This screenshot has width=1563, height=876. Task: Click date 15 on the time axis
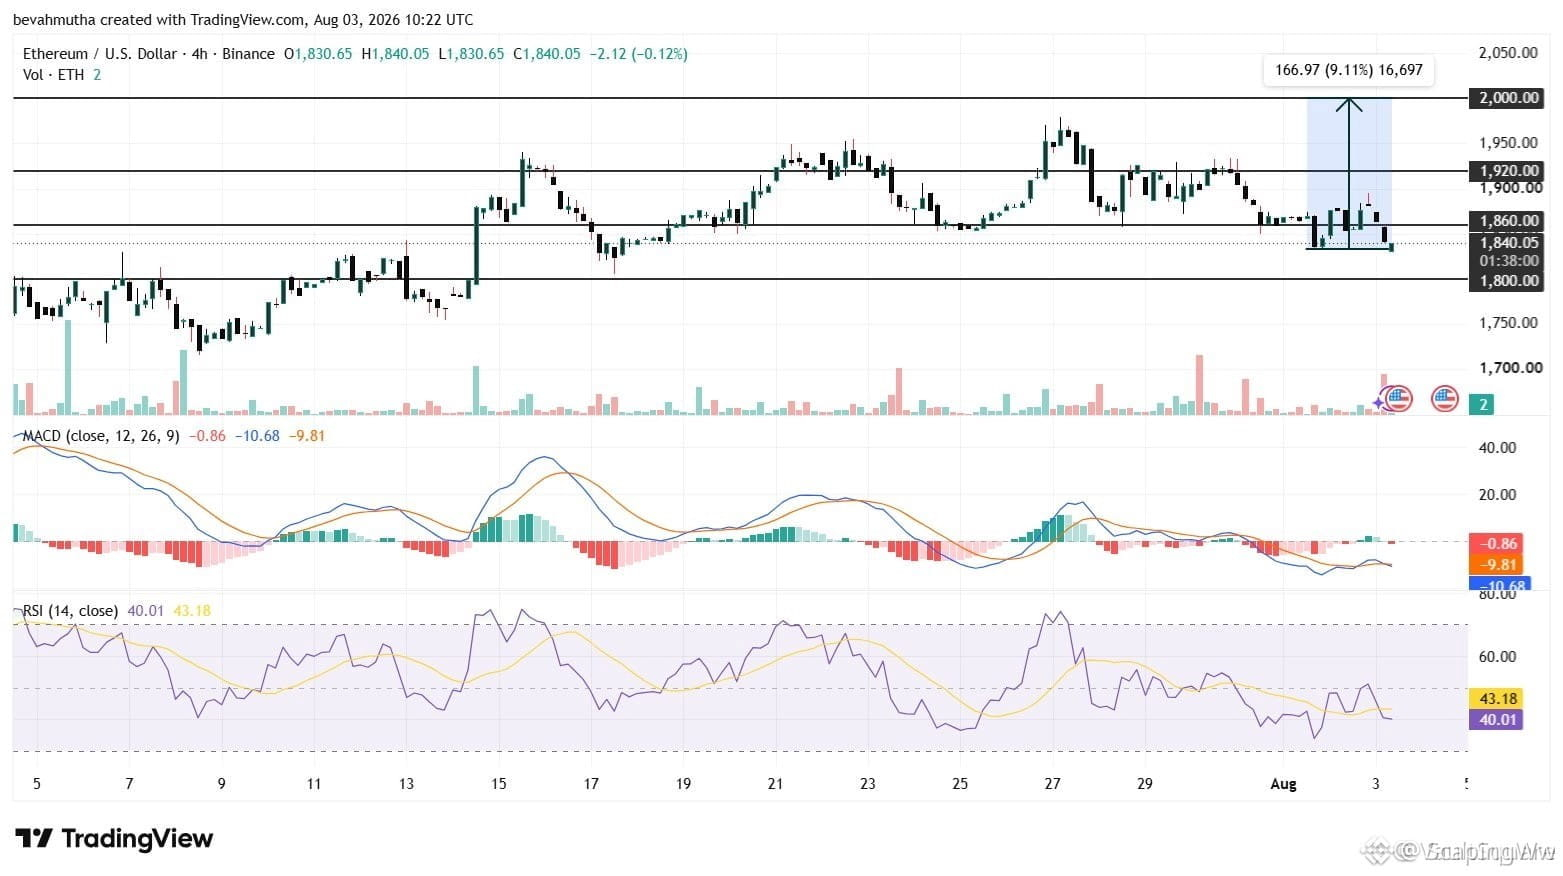(x=498, y=784)
